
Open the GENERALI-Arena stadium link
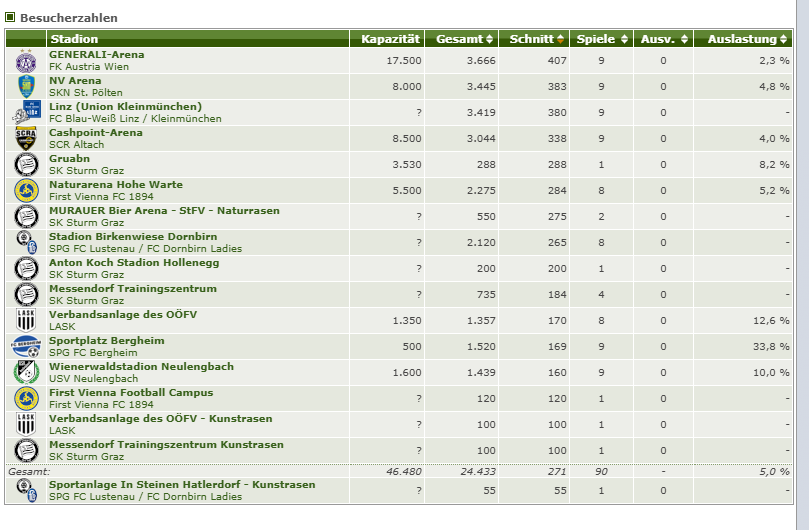coord(96,55)
